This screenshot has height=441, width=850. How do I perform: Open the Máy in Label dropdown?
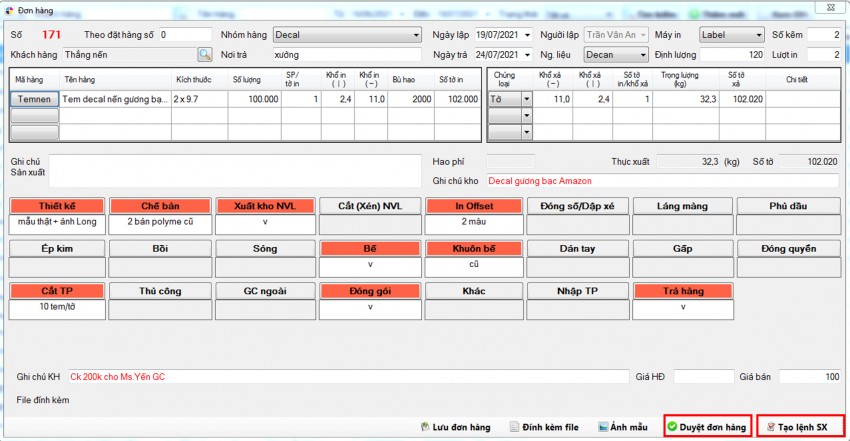pos(758,35)
